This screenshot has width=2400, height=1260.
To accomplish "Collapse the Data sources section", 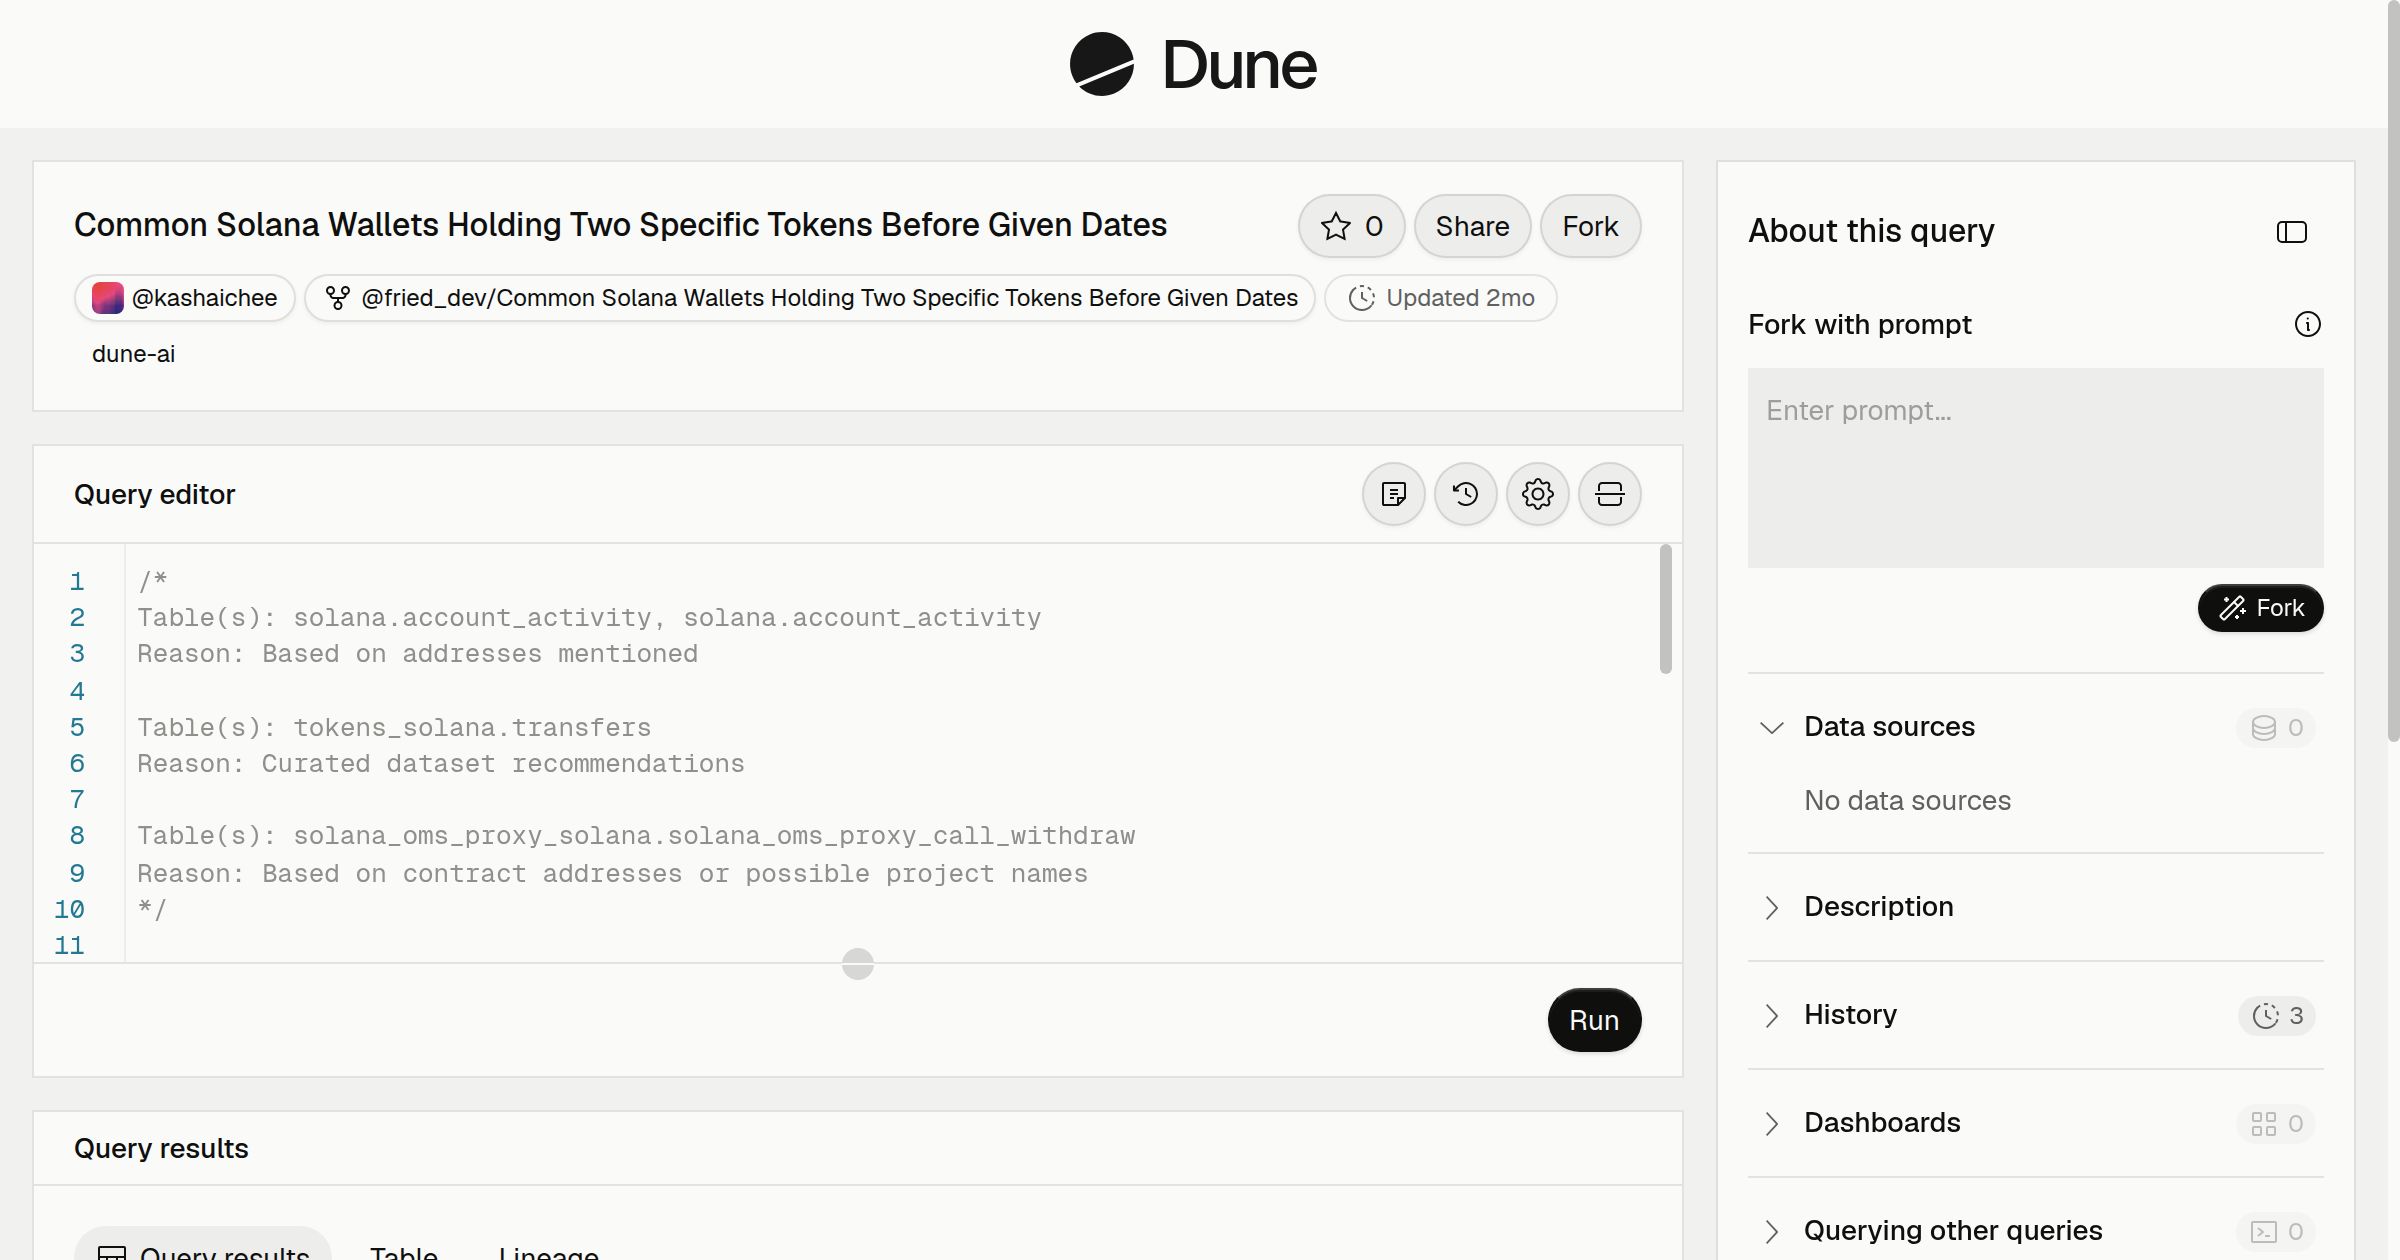I will click(1771, 727).
